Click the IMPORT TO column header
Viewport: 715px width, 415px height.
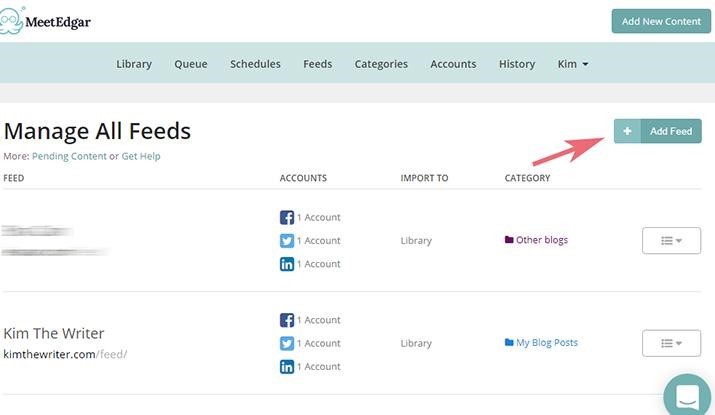pos(424,178)
